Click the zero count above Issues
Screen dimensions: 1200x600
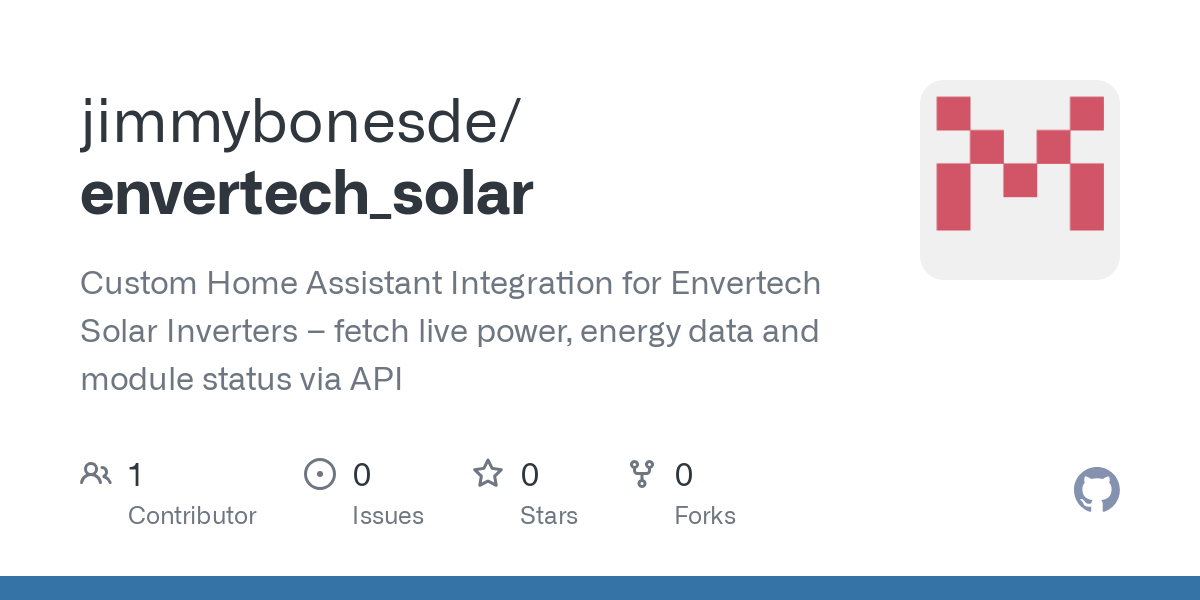pos(361,475)
